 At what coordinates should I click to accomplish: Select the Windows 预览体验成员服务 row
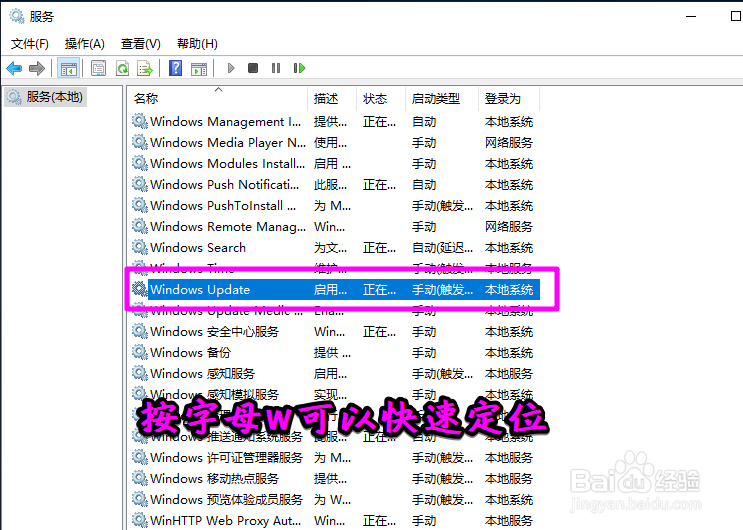(335, 499)
